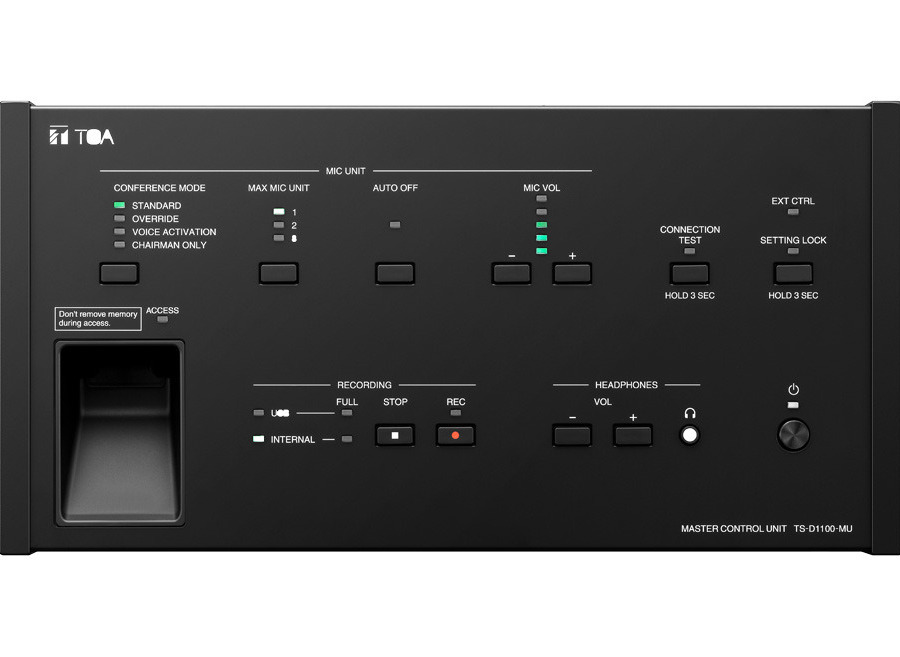The width and height of the screenshot is (900, 657).
Task: Click the STANDARD mode green LED
Action: (119, 205)
